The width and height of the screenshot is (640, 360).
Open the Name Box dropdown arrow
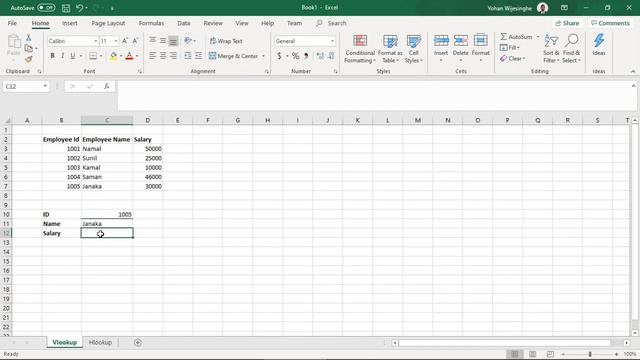[x=45, y=87]
